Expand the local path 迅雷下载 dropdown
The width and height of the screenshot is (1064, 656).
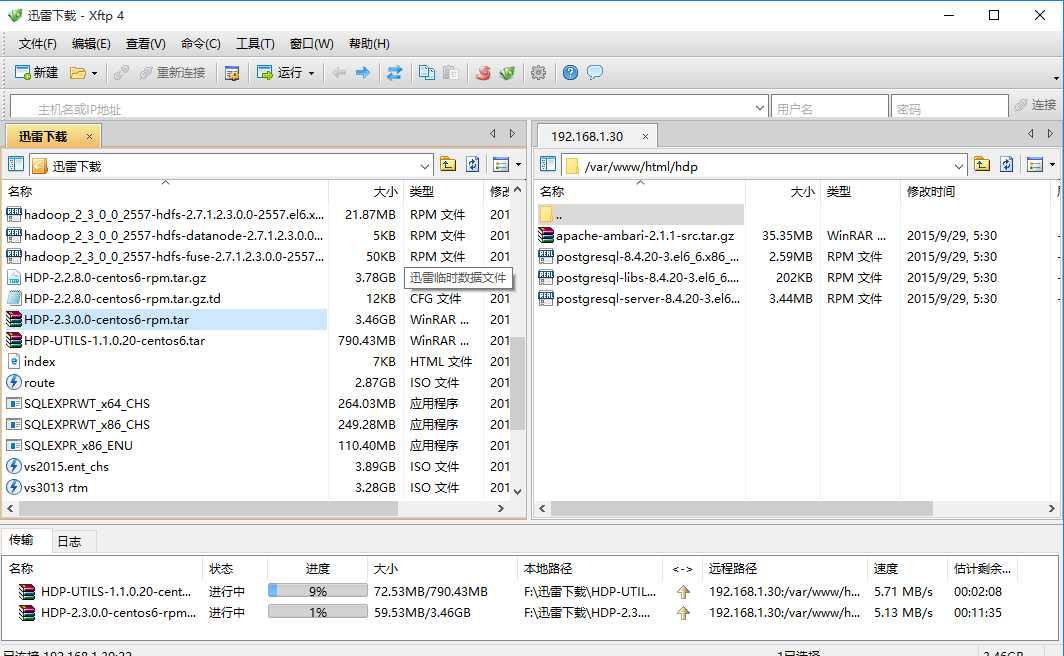424,166
